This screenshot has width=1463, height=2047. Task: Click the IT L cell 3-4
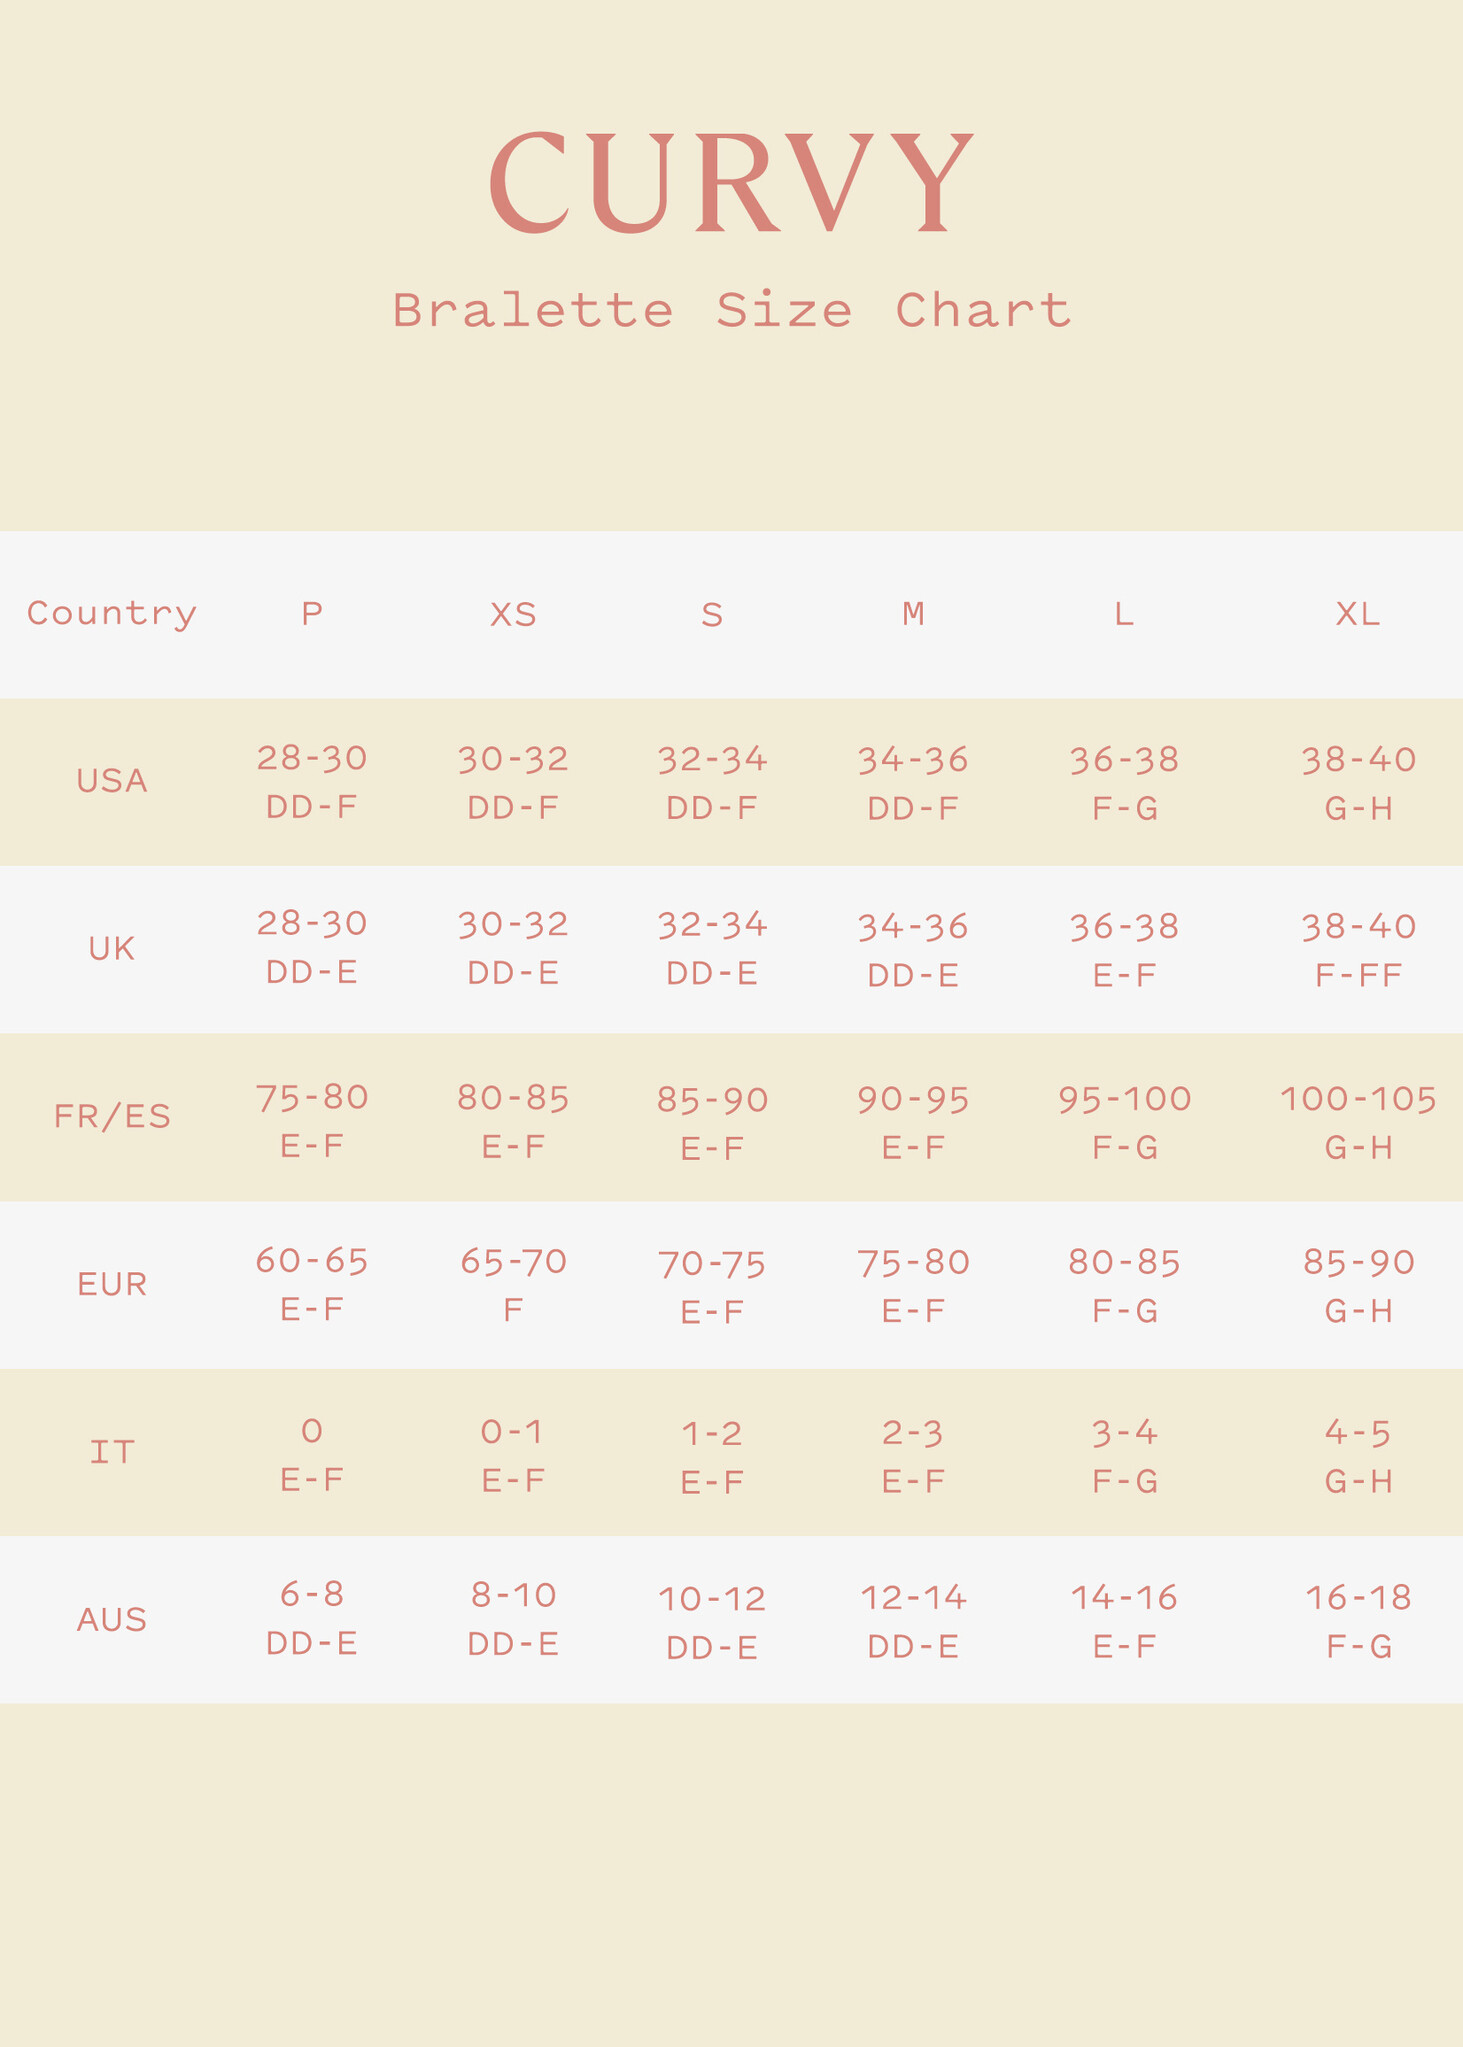[x=1124, y=1434]
